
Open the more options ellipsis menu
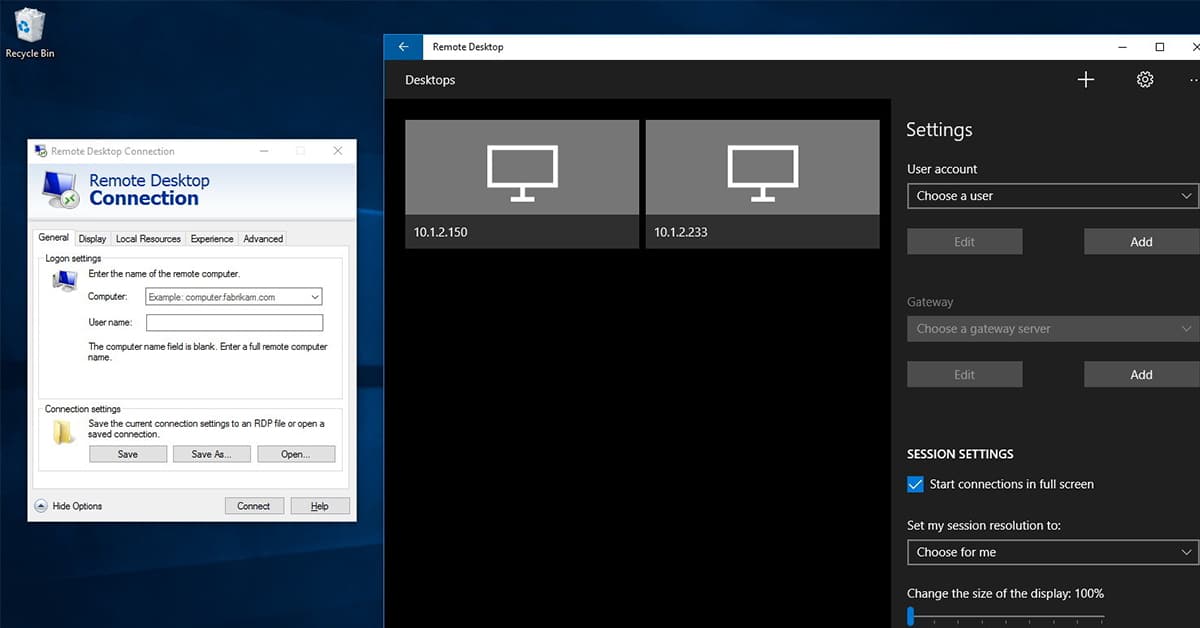(x=1194, y=80)
